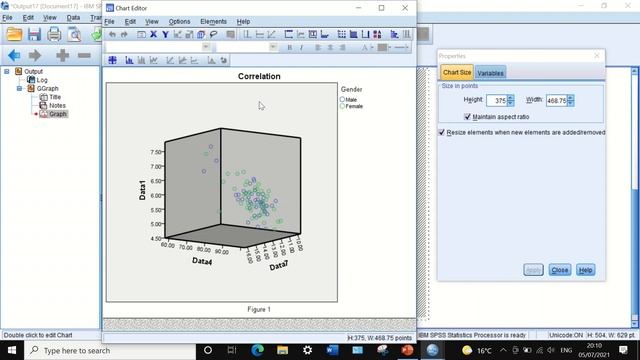Viewport: 640px width, 360px height.
Task: Click the 3D rotate toolbar icon
Action: [201, 35]
